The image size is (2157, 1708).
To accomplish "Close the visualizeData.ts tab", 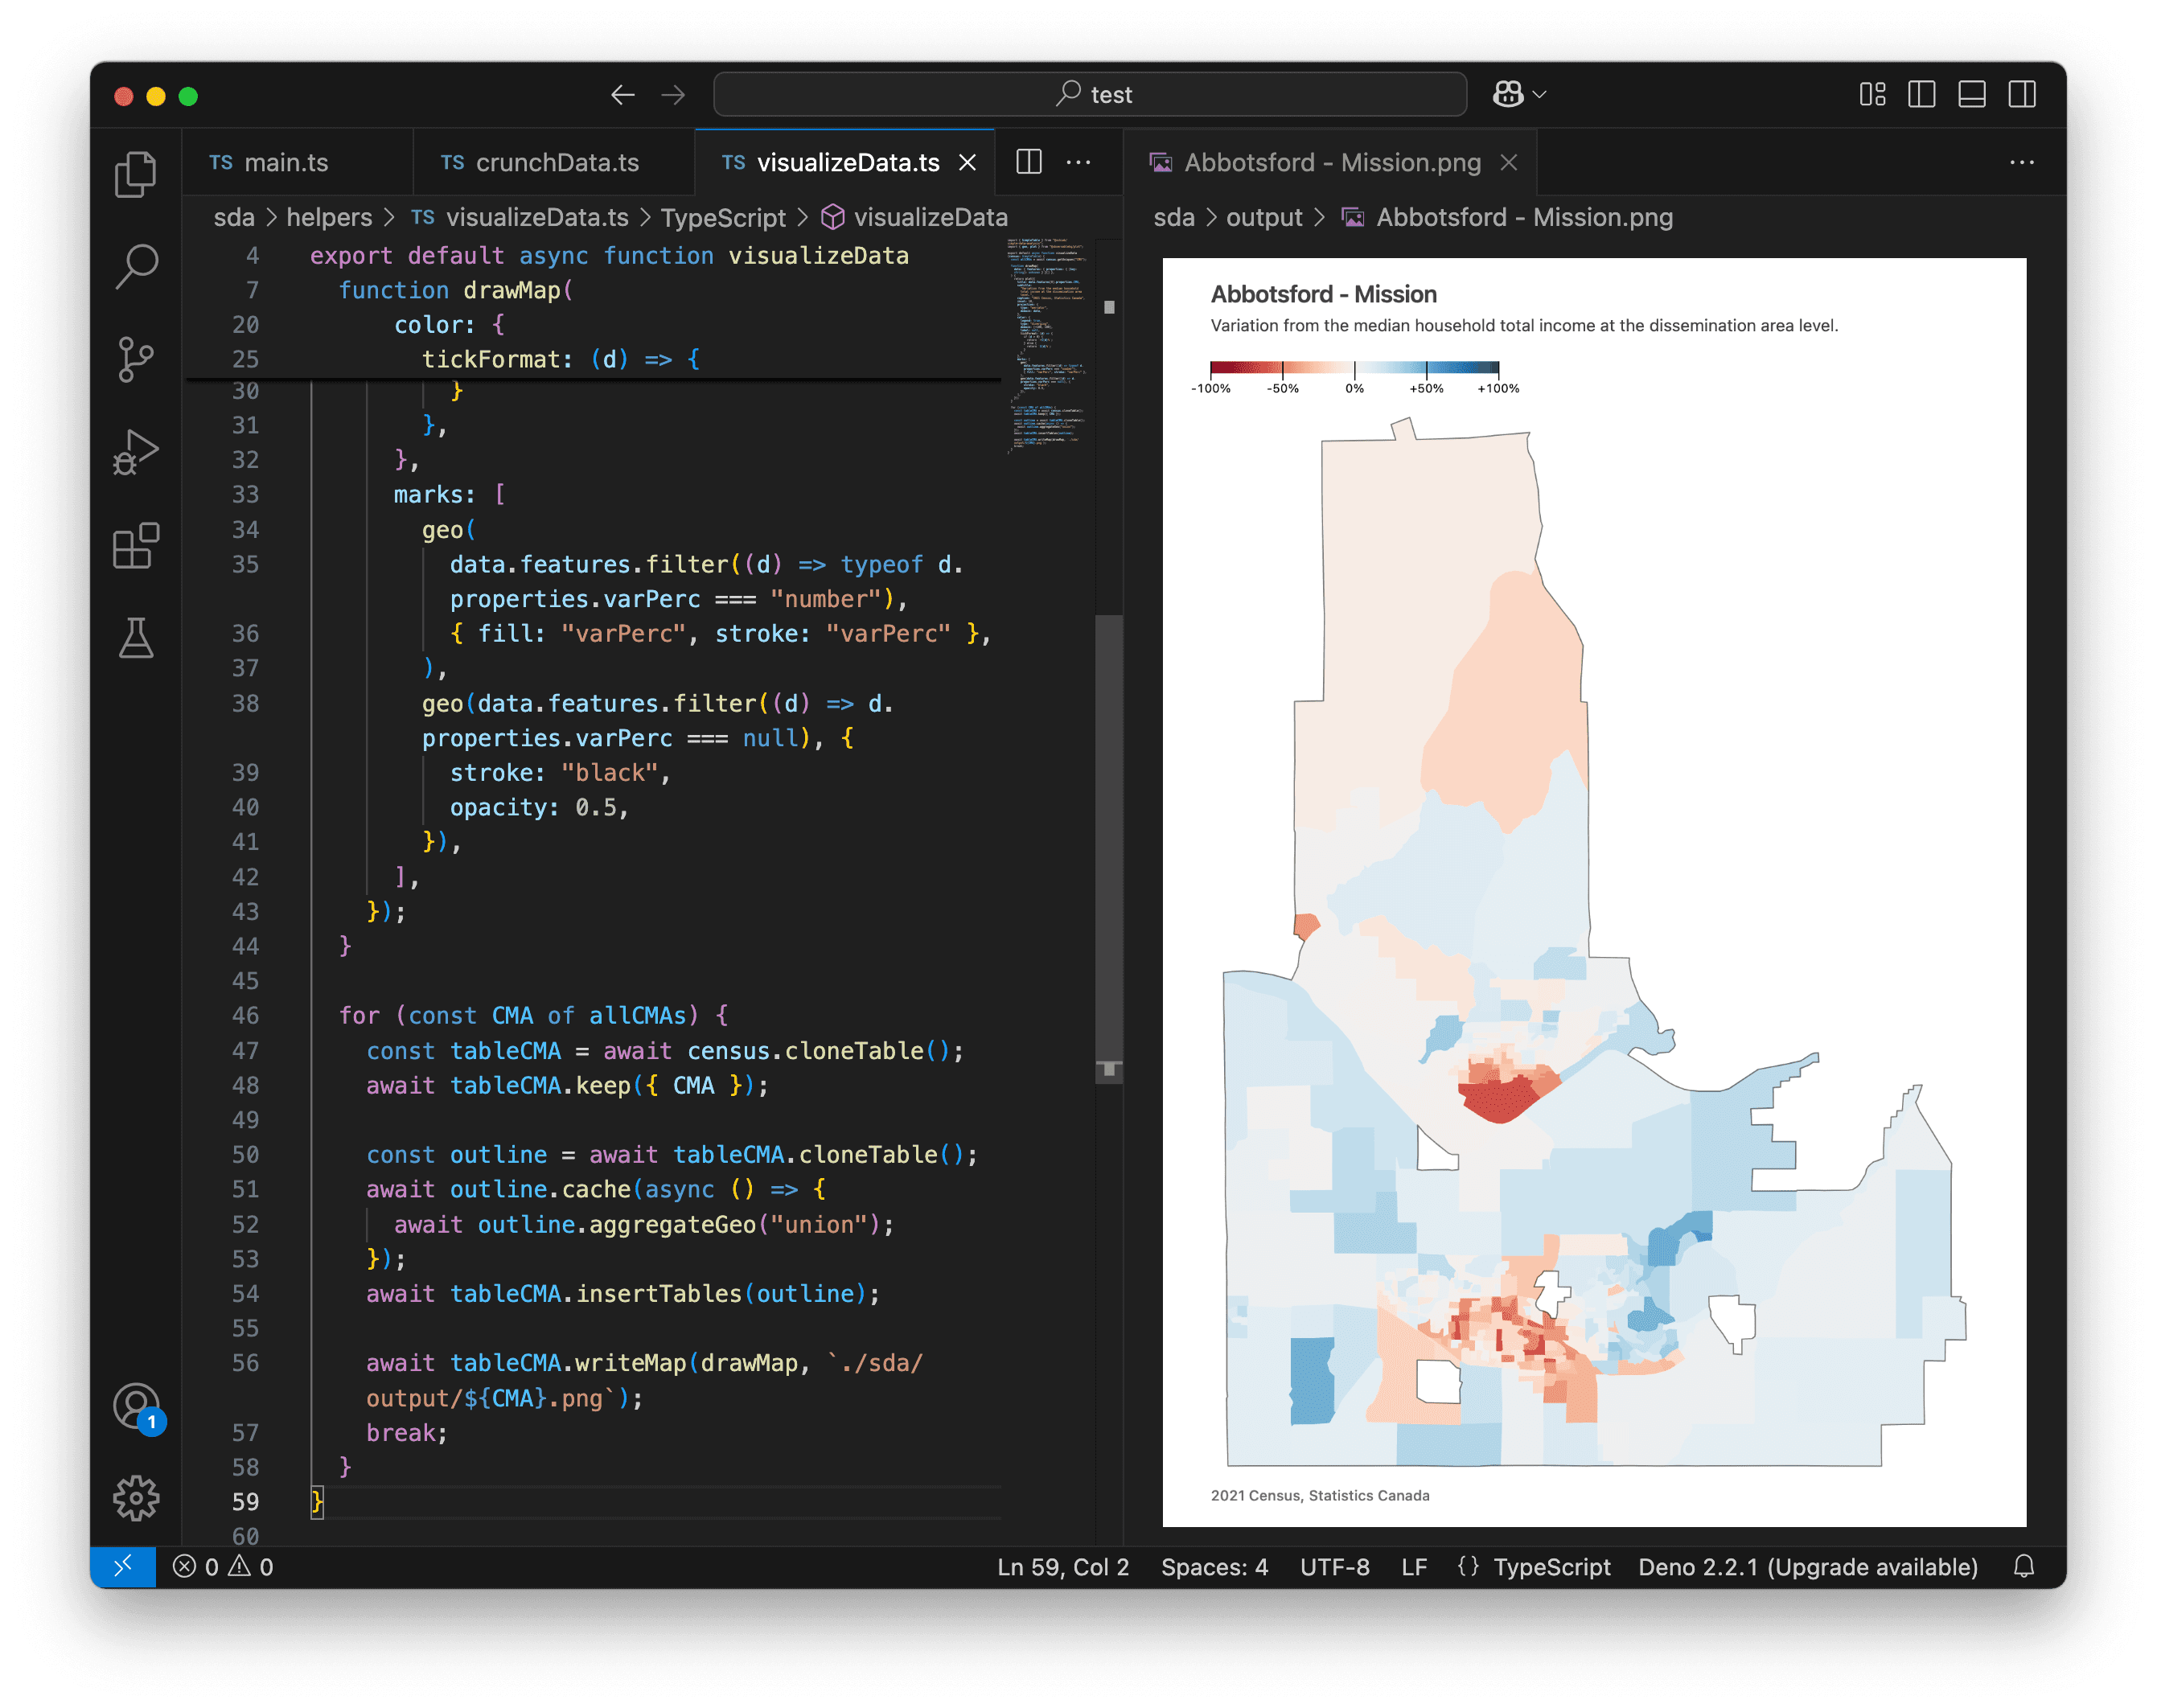I will coord(967,162).
